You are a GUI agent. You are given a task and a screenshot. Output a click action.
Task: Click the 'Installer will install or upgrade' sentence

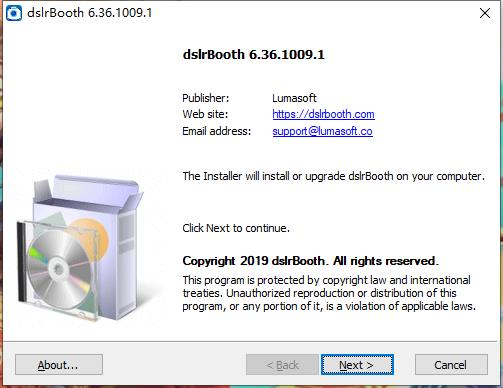pos(333,176)
